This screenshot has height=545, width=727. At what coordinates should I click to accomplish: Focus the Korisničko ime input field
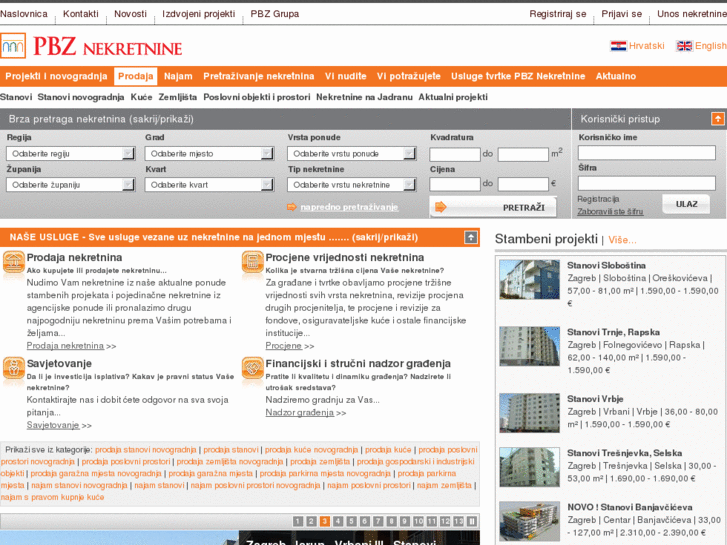pyautogui.click(x=646, y=153)
